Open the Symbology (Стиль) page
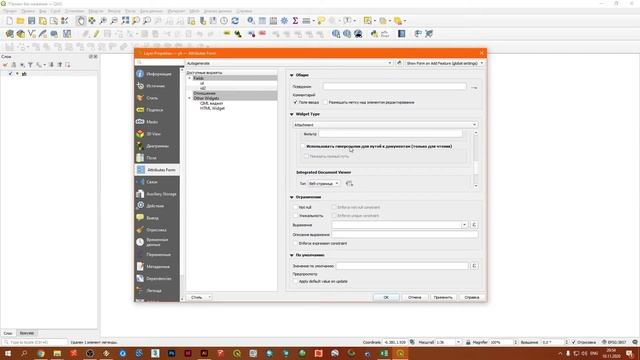The height and width of the screenshot is (360, 640). click(157, 98)
